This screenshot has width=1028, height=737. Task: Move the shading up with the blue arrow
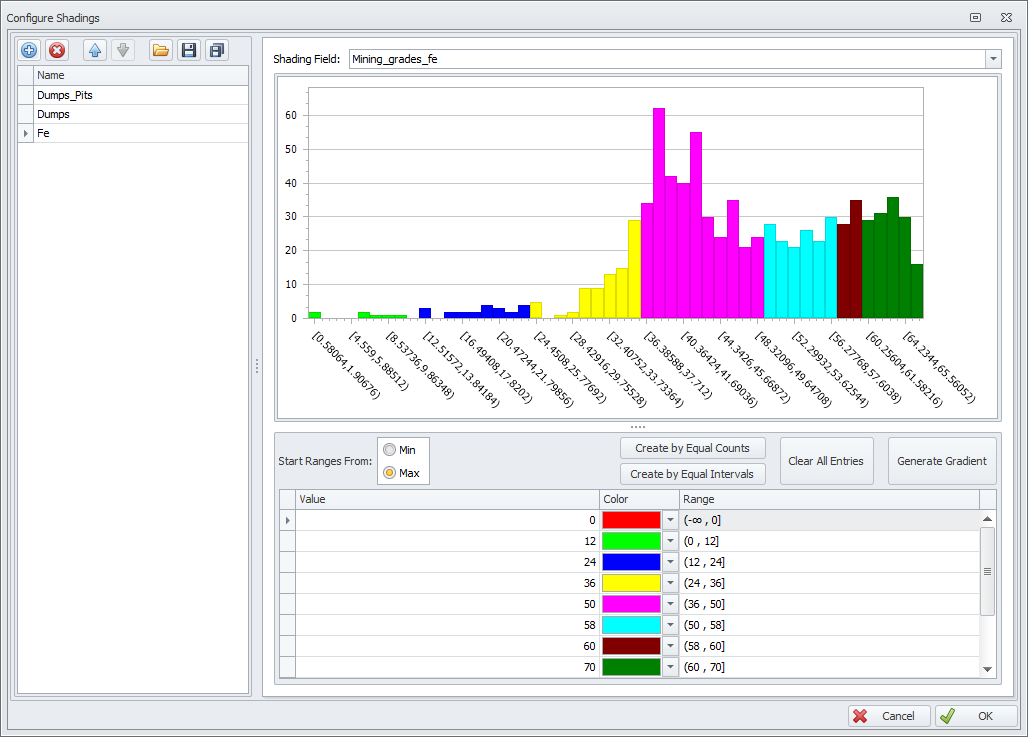pyautogui.click(x=94, y=50)
